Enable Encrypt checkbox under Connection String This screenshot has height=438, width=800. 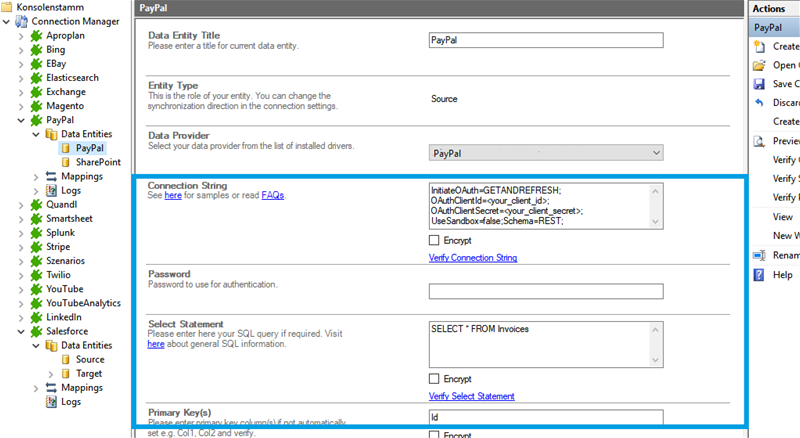coord(434,241)
